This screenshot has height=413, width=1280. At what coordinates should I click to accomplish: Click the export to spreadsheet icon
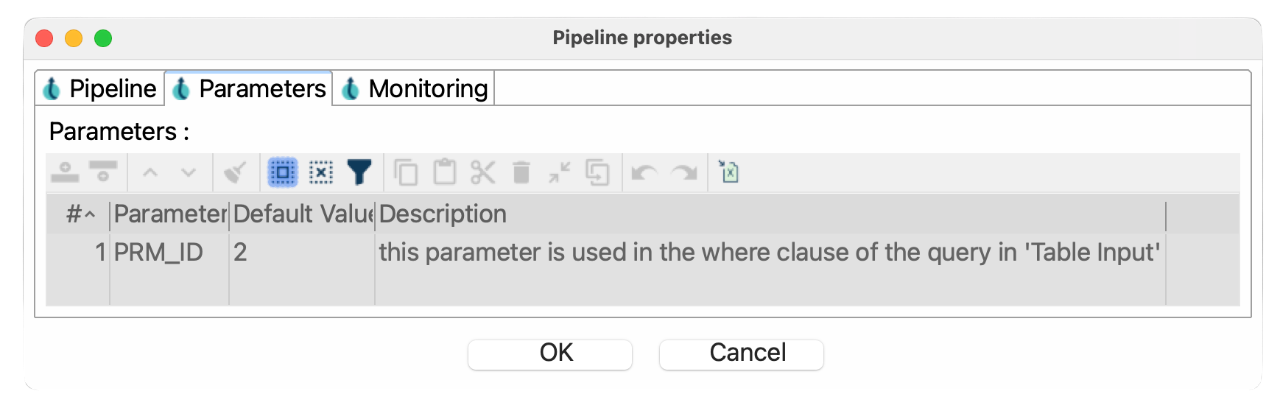(x=729, y=173)
